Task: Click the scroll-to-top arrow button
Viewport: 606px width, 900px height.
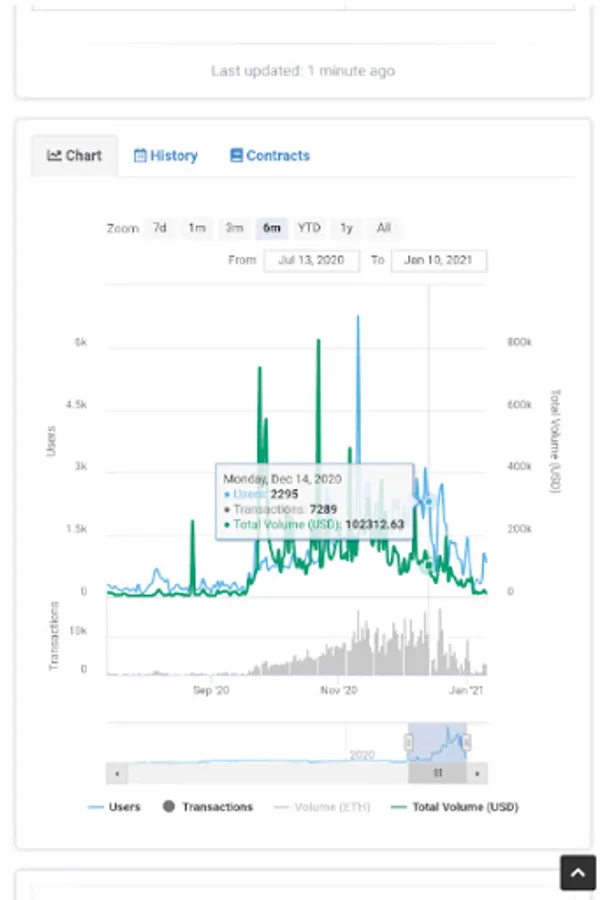Action: (x=578, y=872)
